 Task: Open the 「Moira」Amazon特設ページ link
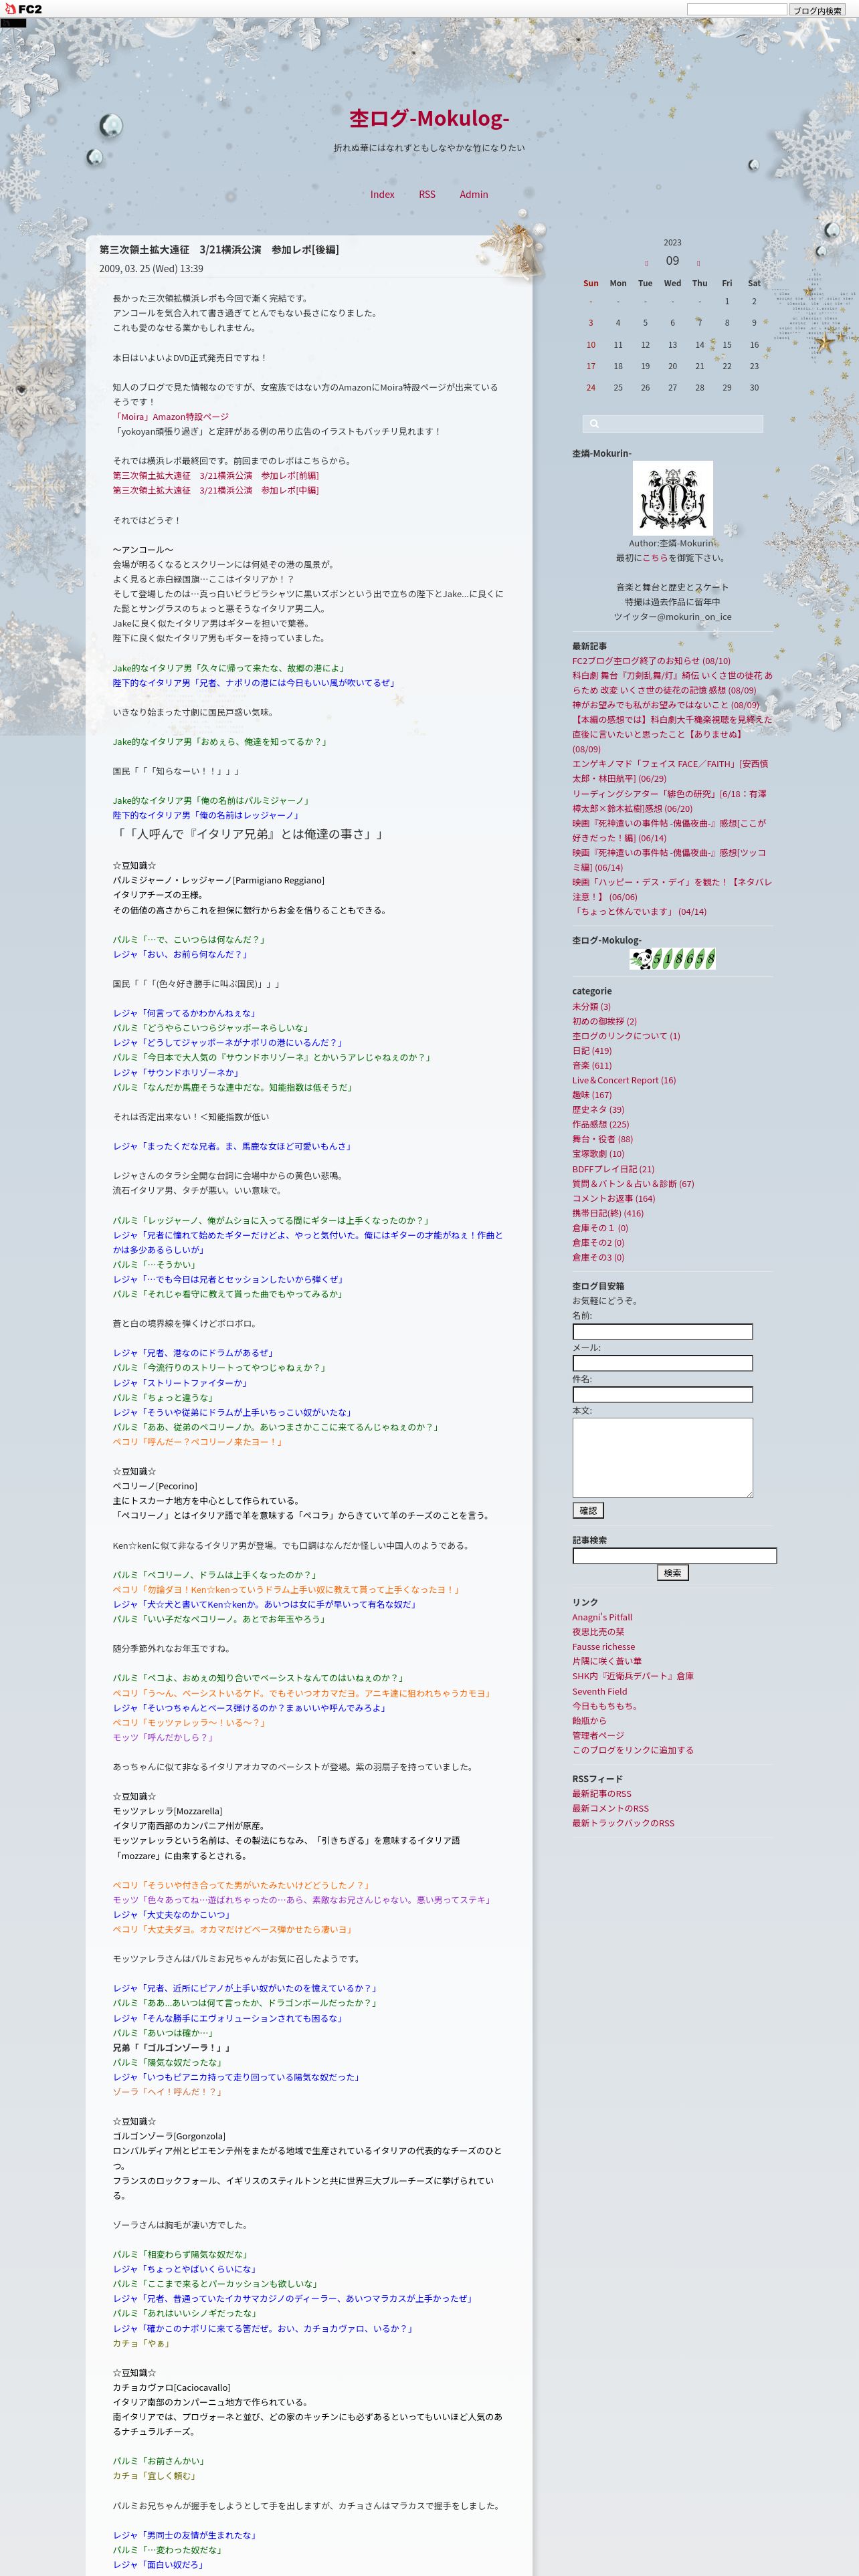(x=170, y=417)
